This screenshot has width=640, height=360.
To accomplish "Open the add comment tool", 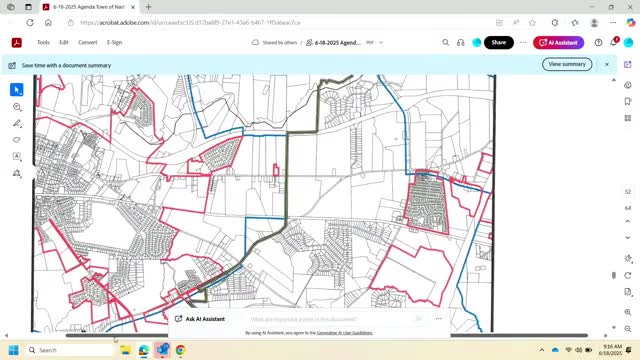I will click(17, 107).
